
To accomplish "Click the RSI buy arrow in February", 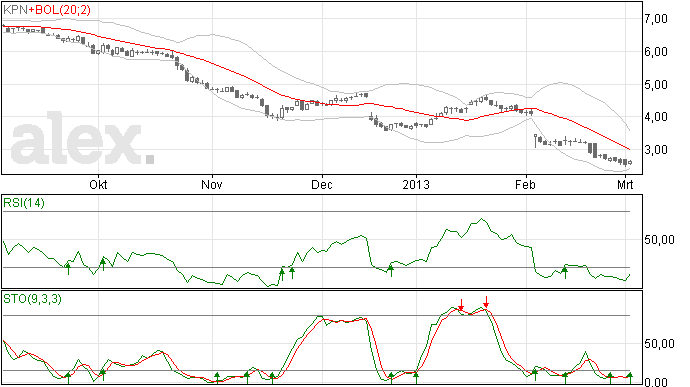I will (565, 272).
